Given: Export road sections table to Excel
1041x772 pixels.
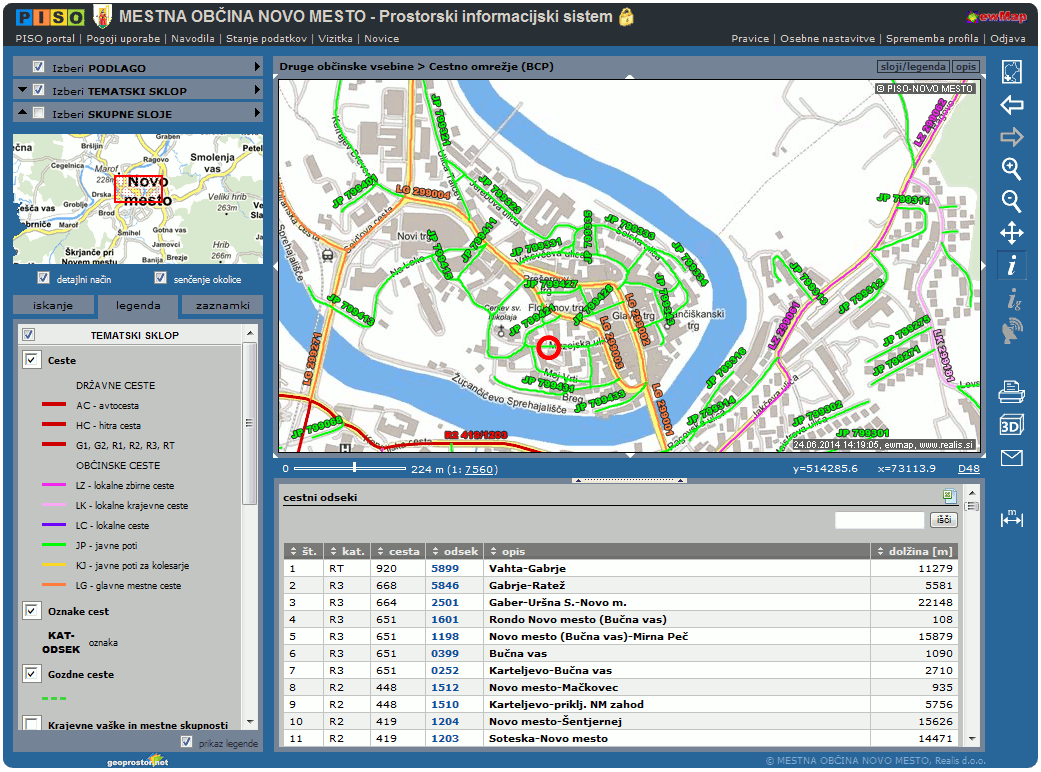Looking at the screenshot, I should click(949, 497).
